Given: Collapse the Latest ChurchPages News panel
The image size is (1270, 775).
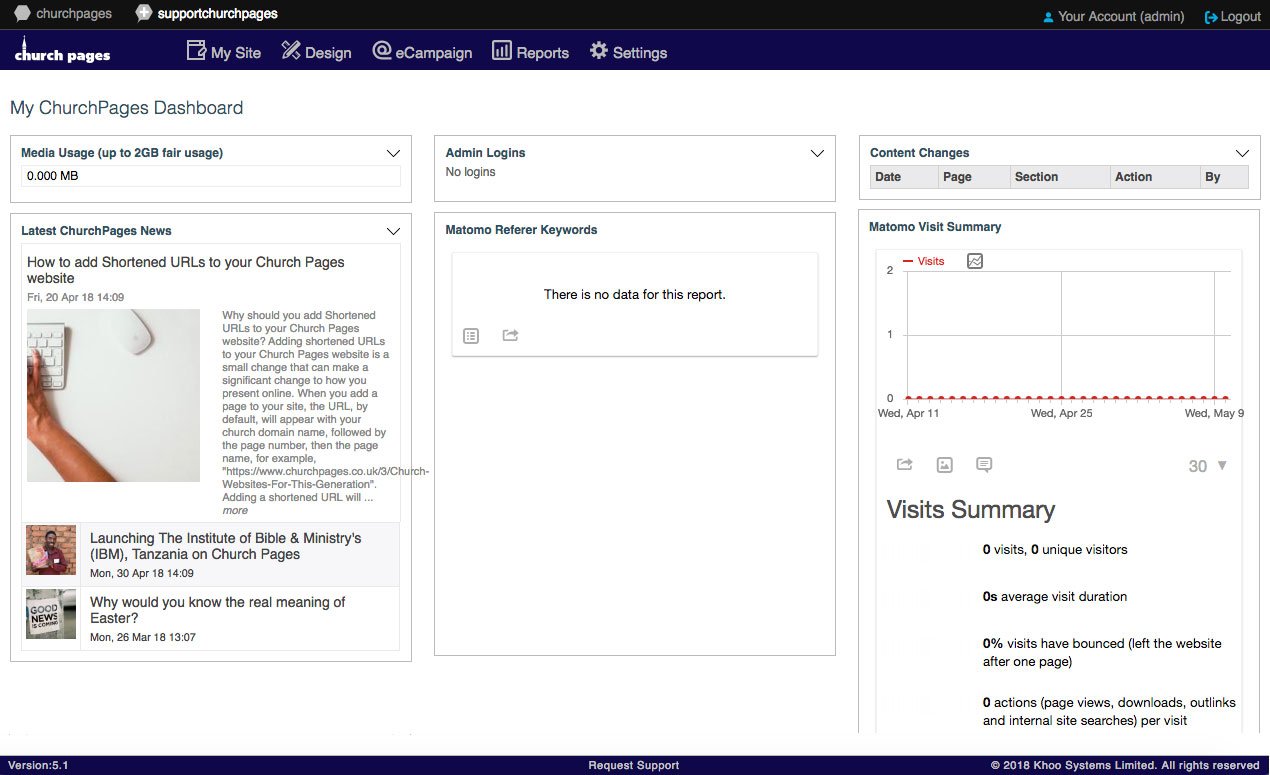Looking at the screenshot, I should coord(393,231).
